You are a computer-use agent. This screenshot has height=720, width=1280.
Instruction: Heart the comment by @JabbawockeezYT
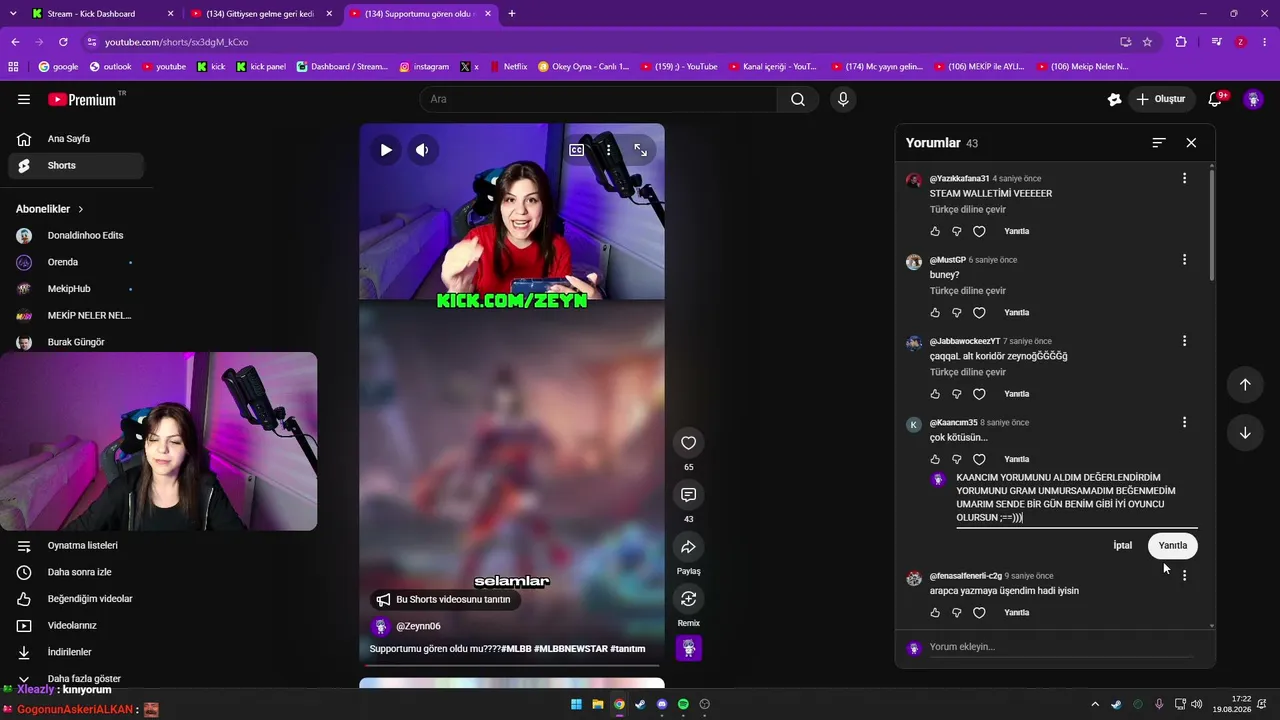979,394
